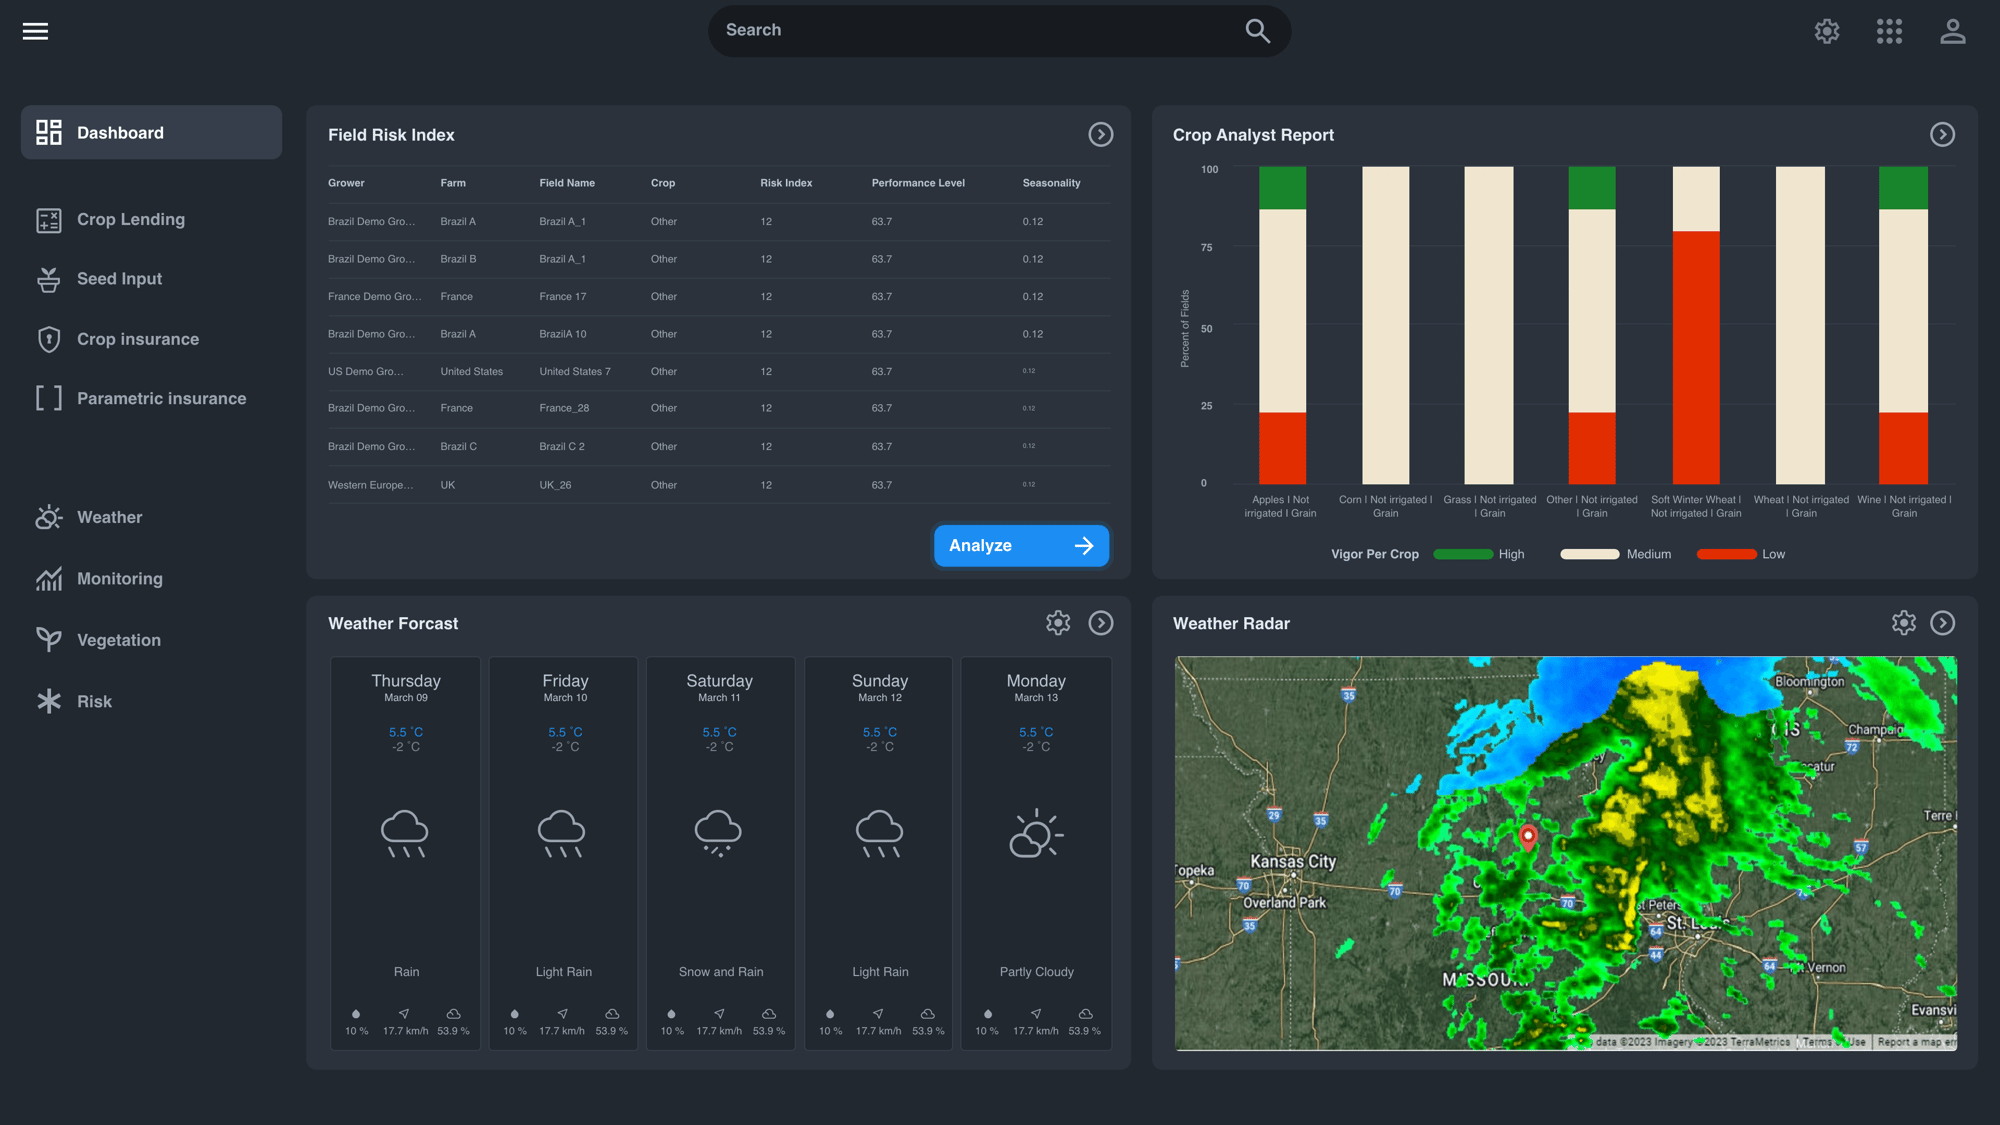Open the Weather Radar settings gear
This screenshot has height=1125, width=2000.
pos(1903,622)
